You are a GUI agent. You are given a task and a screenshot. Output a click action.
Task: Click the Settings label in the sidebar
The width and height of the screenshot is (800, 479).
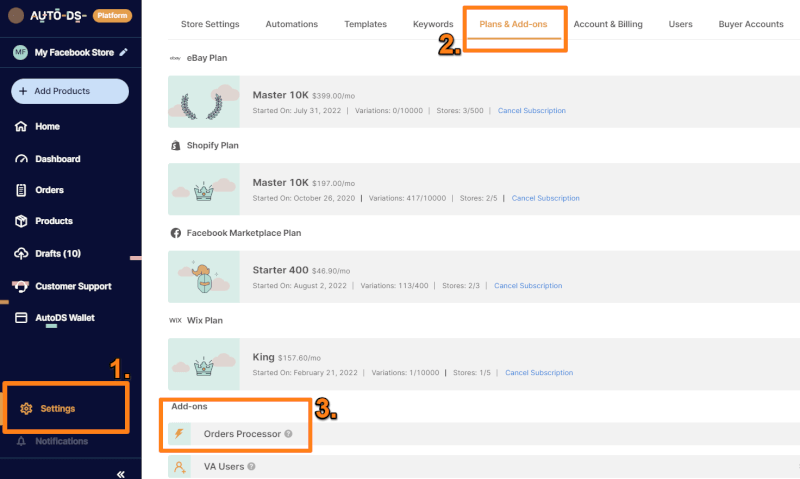coord(58,409)
